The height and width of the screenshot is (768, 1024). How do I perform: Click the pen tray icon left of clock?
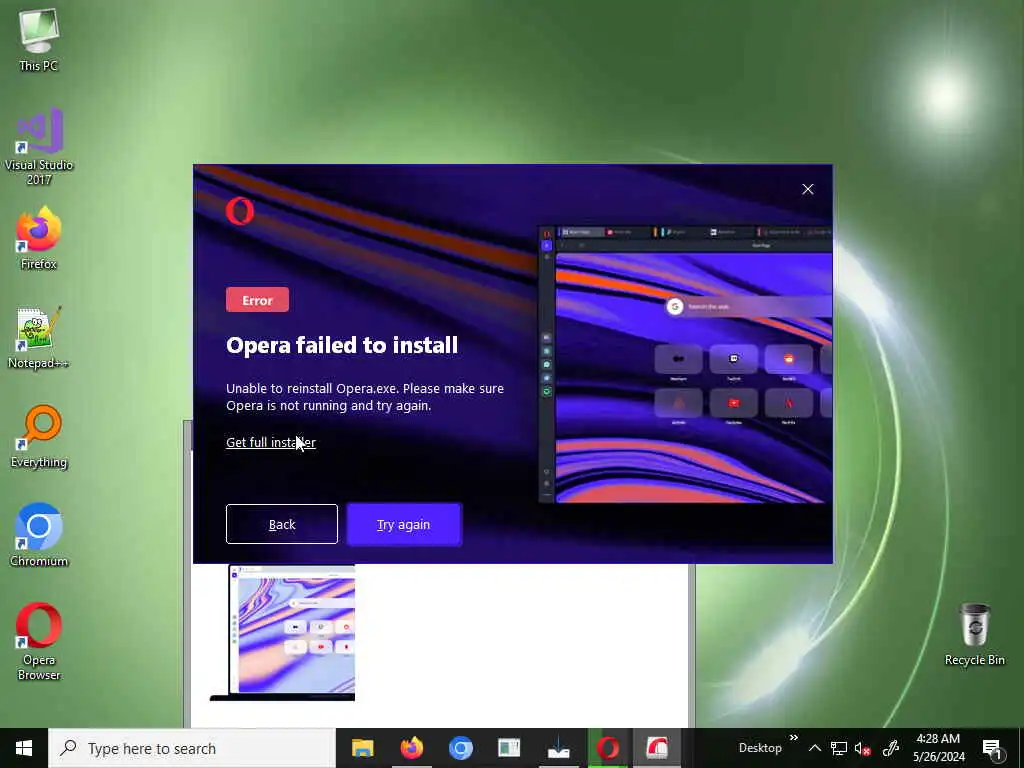coord(889,748)
